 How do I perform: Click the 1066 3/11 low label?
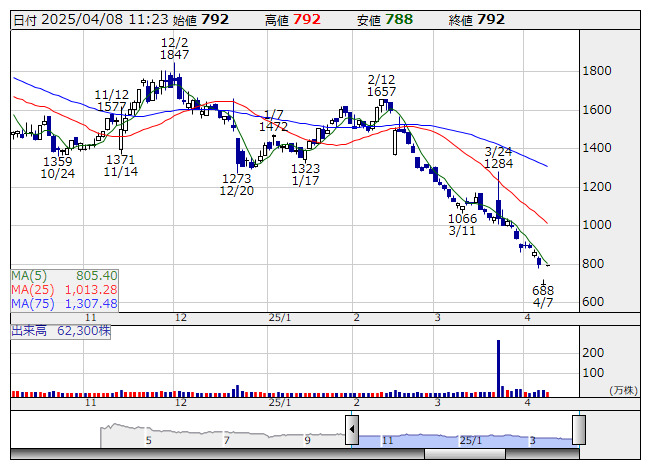[462, 224]
